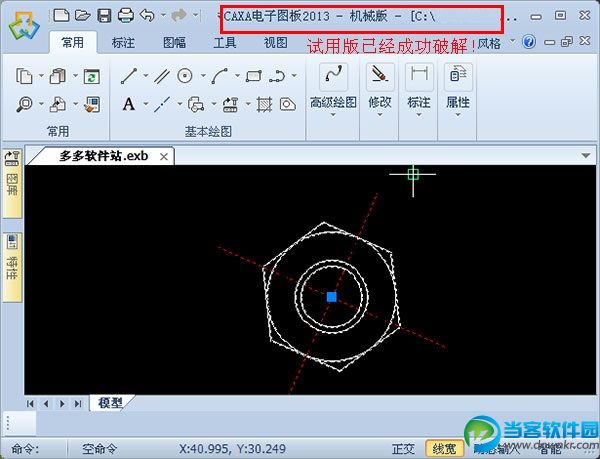This screenshot has height=459, width=600.
Task: Click the format brush icon
Action: 92,104
